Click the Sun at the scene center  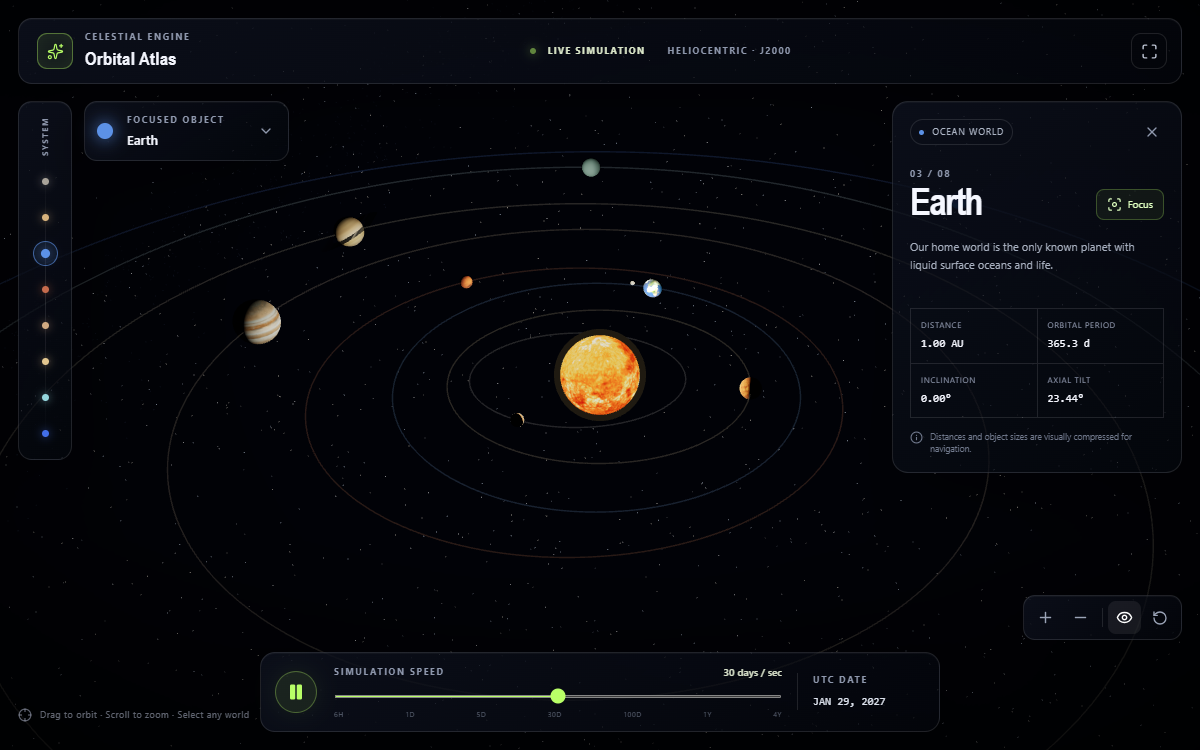599,375
